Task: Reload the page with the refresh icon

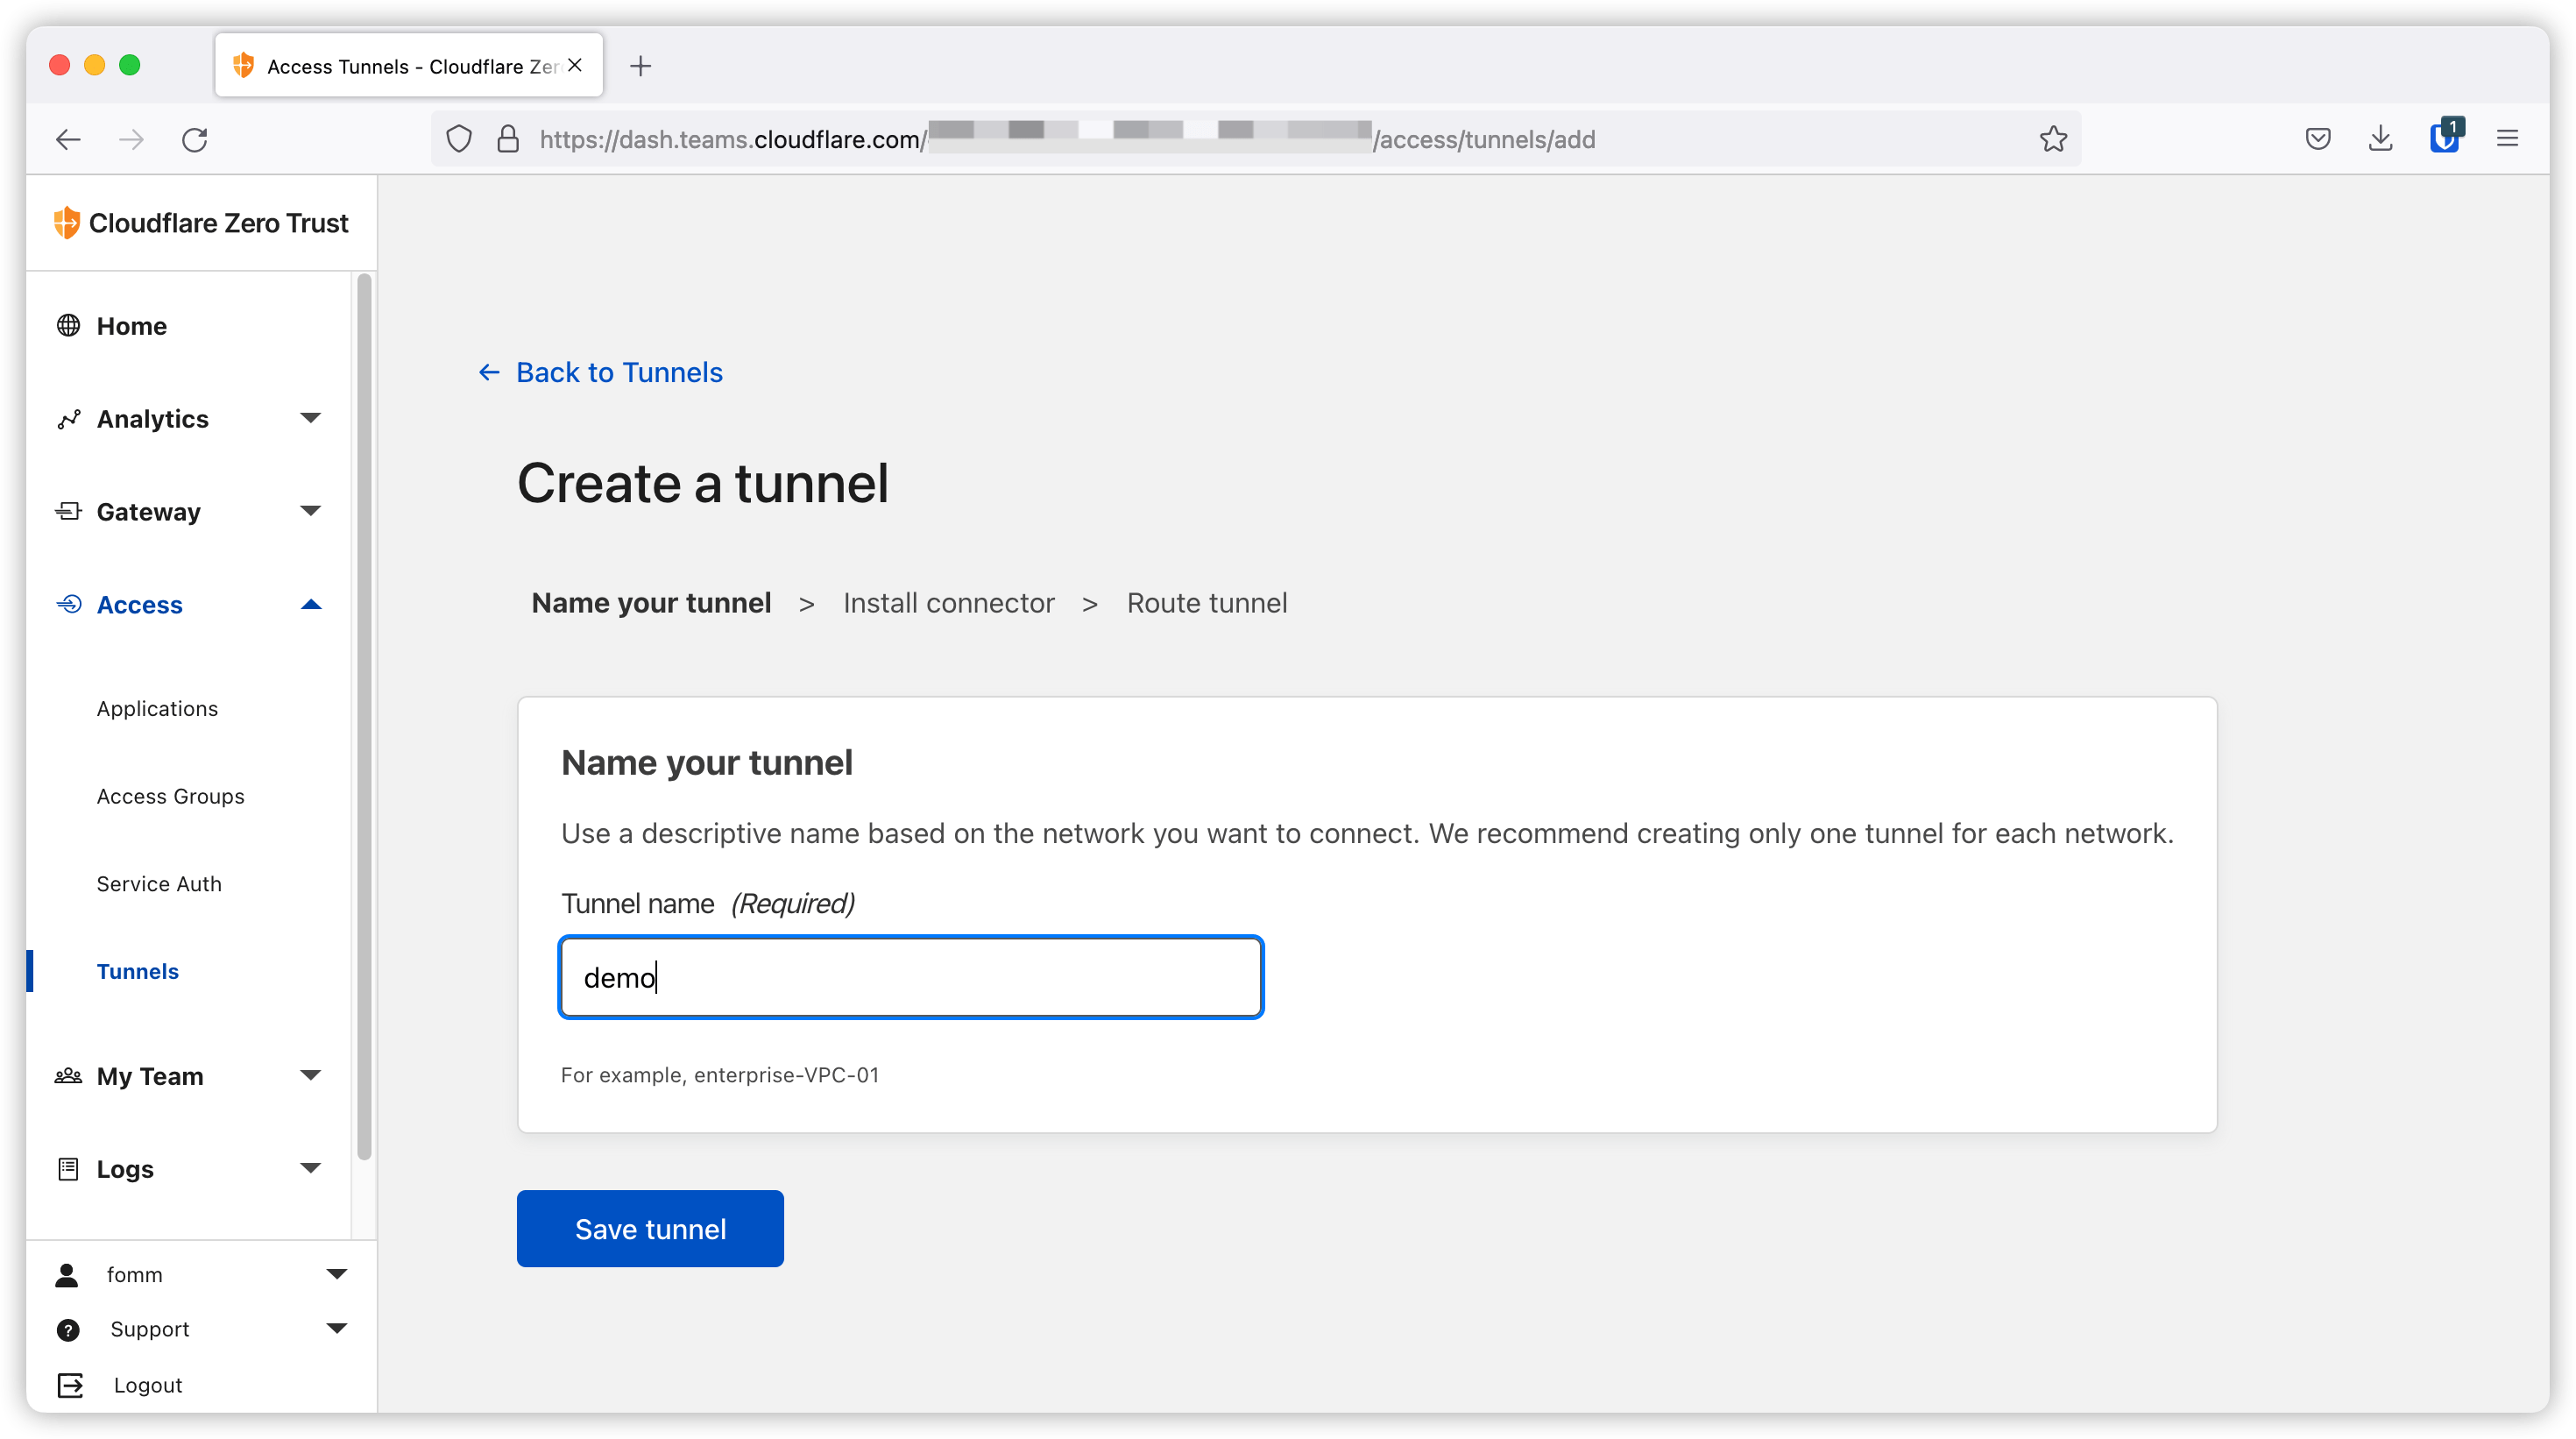Action: pyautogui.click(x=195, y=139)
